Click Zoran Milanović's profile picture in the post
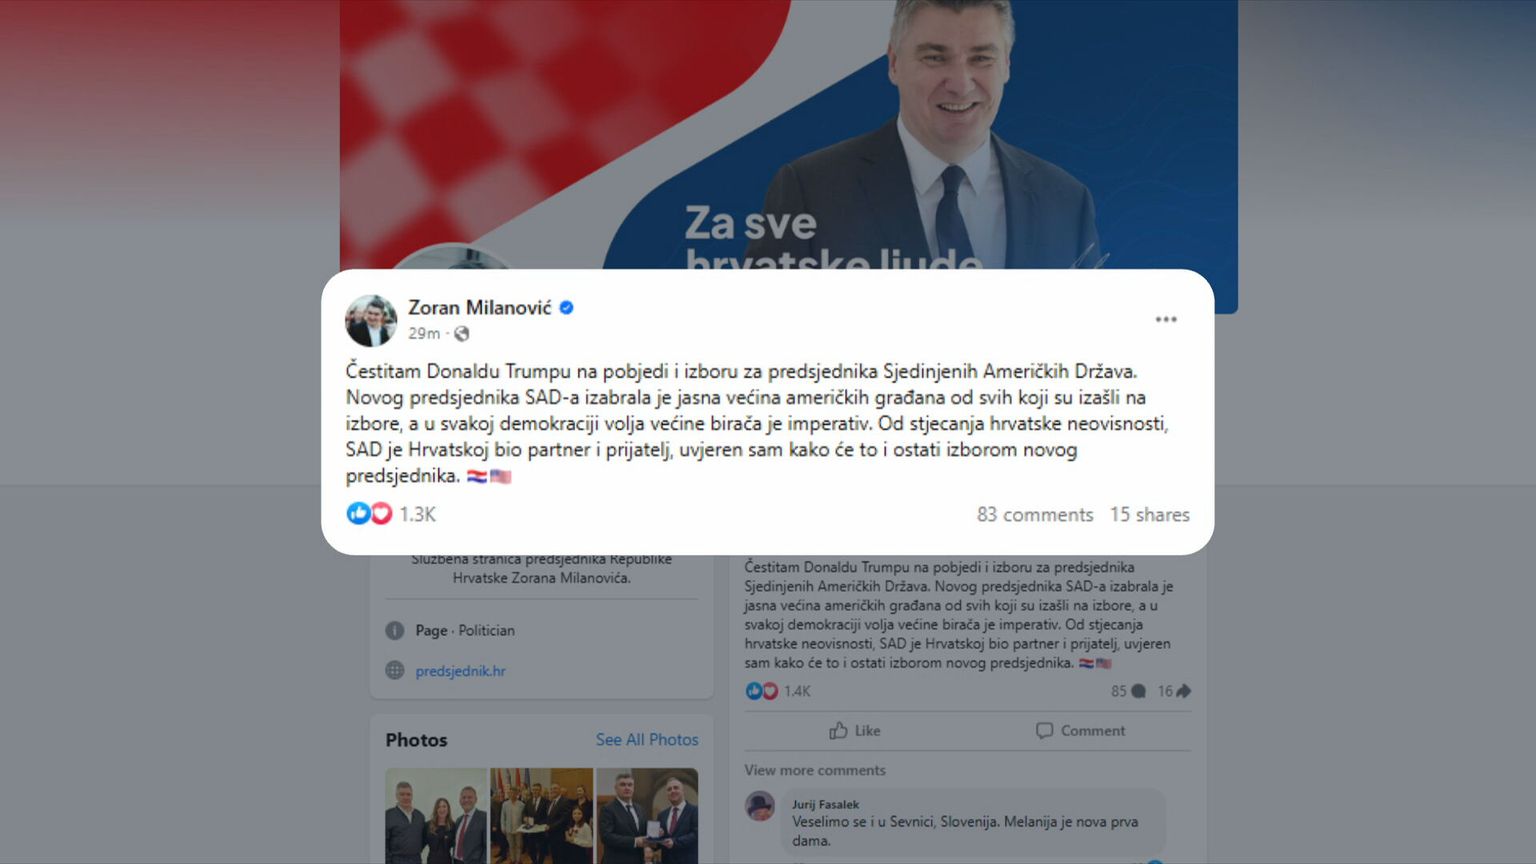 click(x=371, y=320)
